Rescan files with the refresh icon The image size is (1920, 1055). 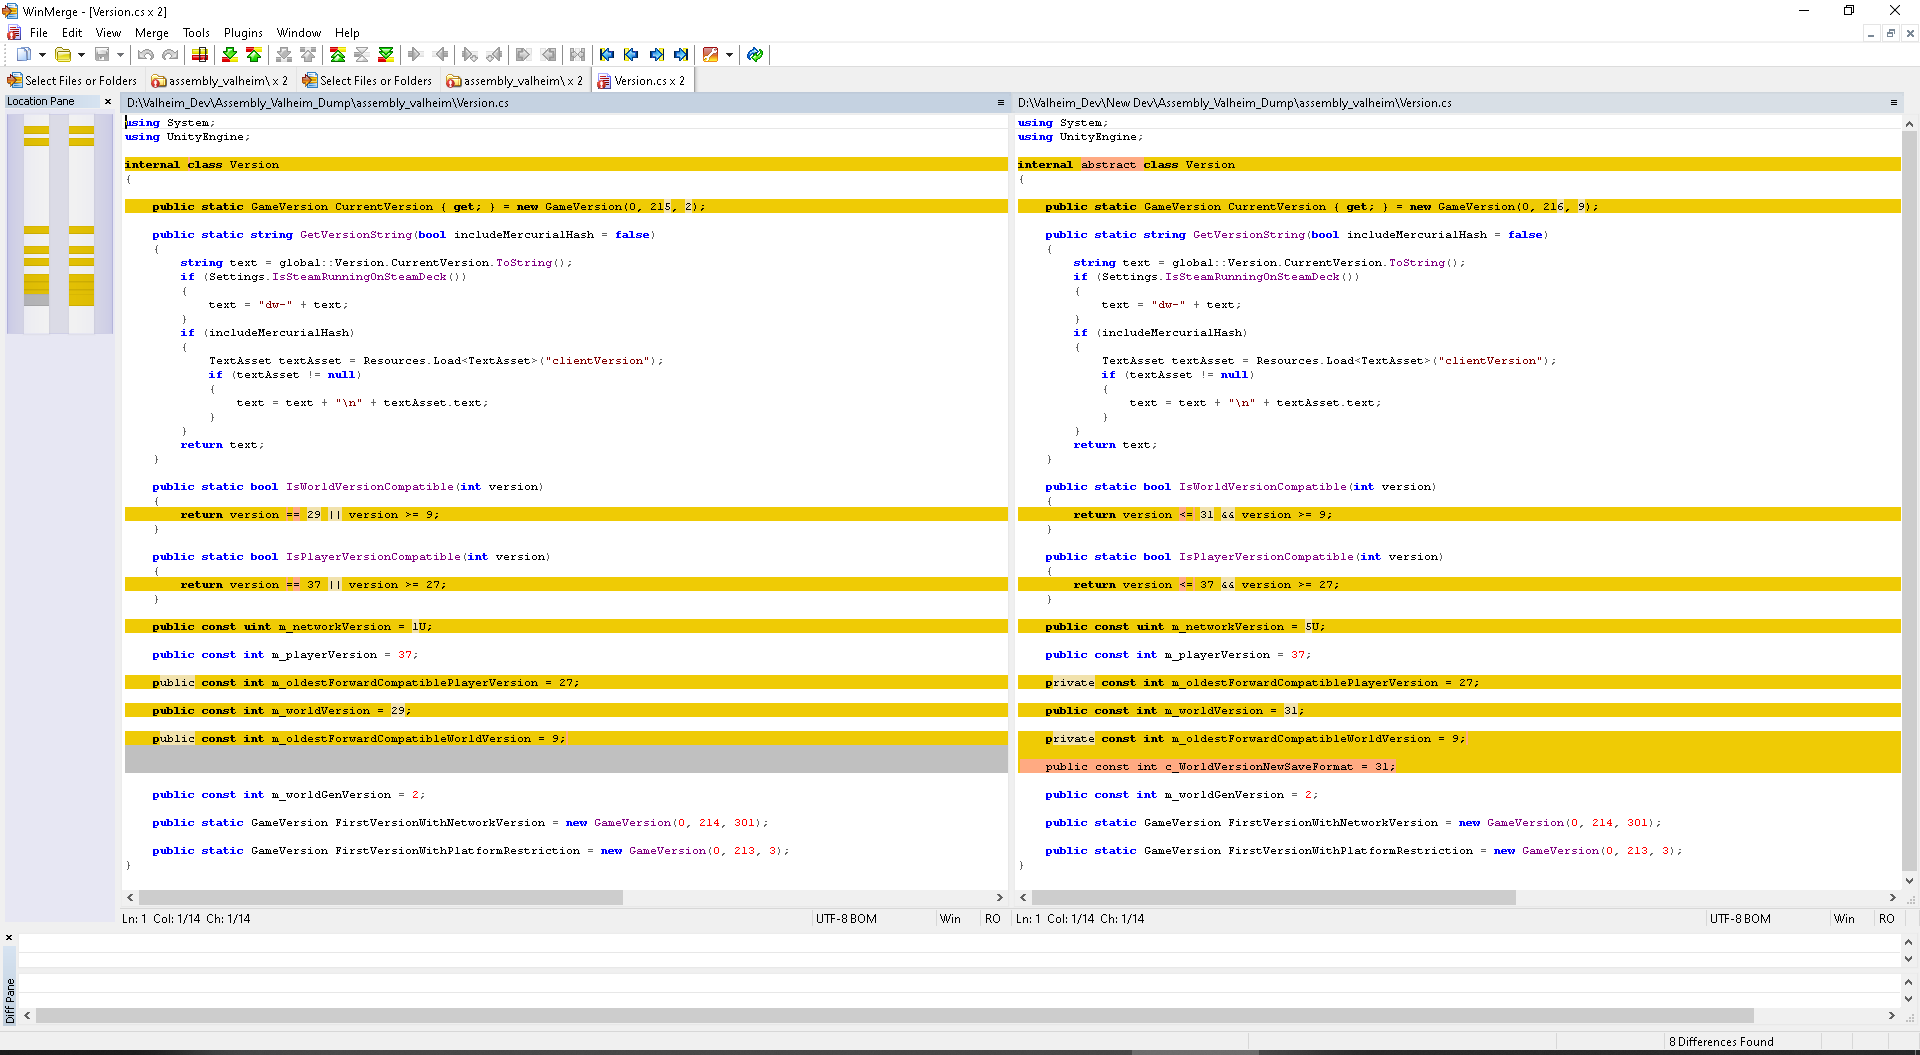(x=755, y=55)
